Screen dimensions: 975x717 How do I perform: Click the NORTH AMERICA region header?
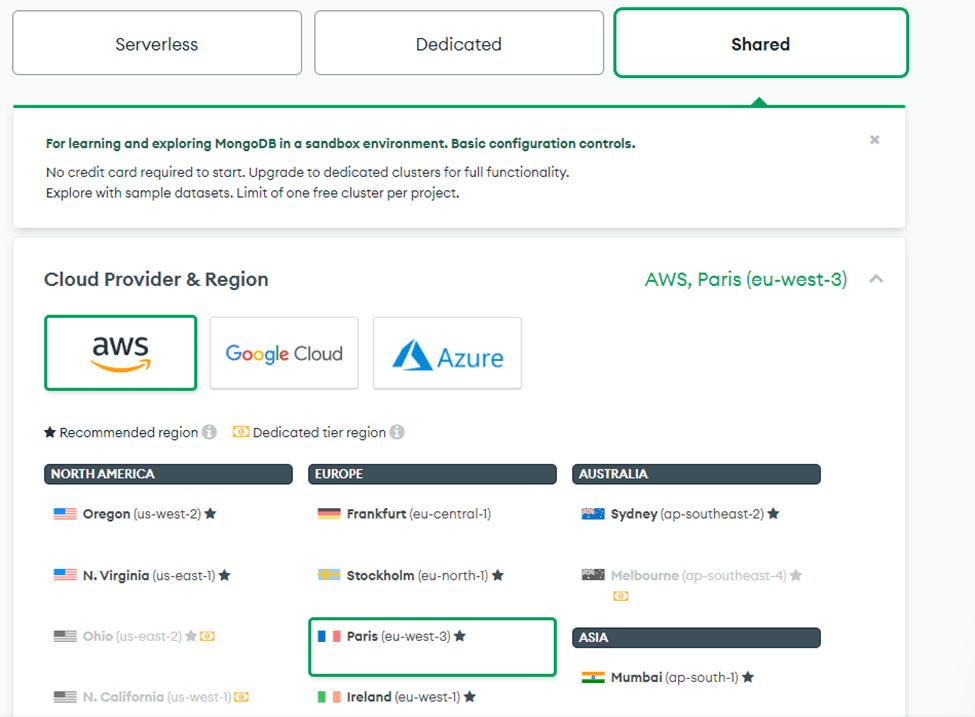tap(168, 474)
